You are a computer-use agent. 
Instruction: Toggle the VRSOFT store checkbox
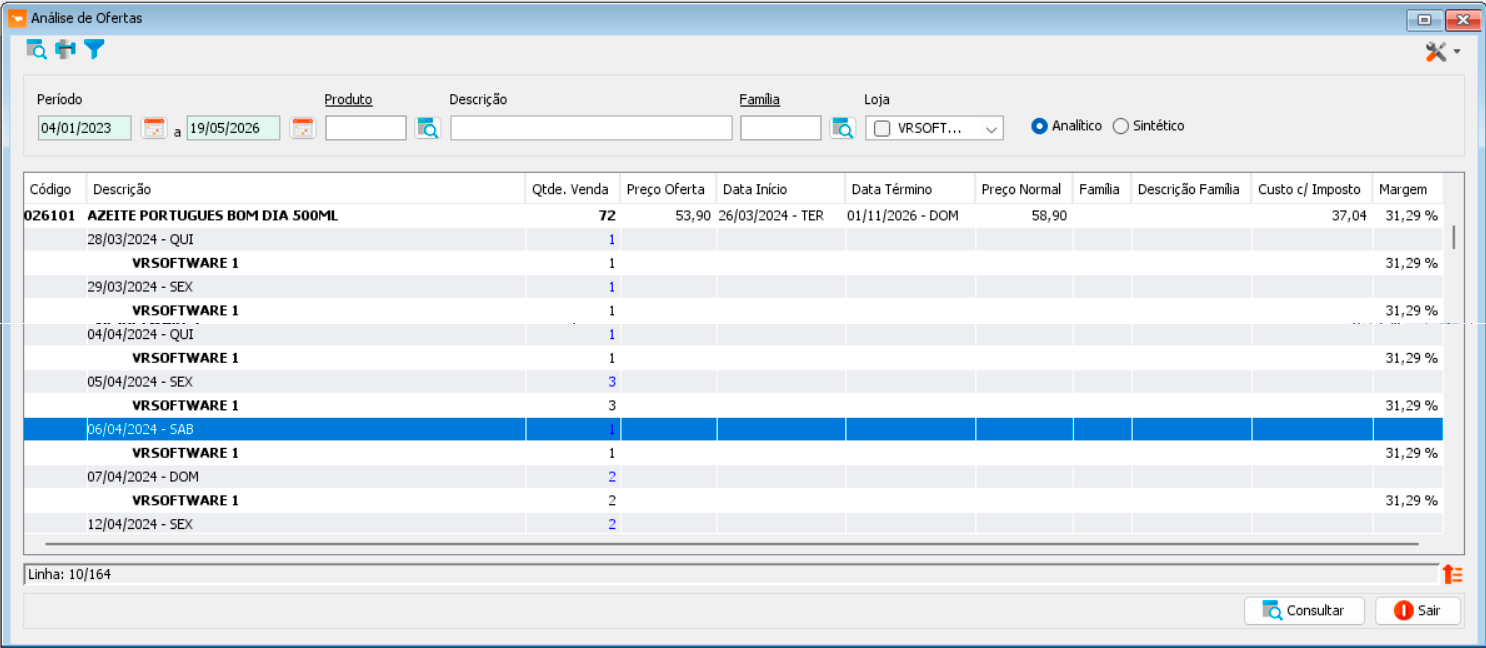point(882,128)
